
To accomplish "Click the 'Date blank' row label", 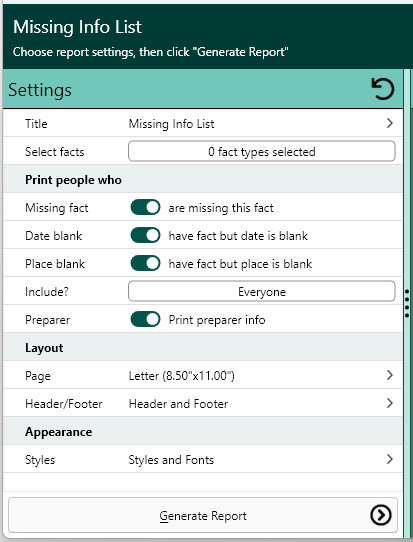I will (54, 236).
